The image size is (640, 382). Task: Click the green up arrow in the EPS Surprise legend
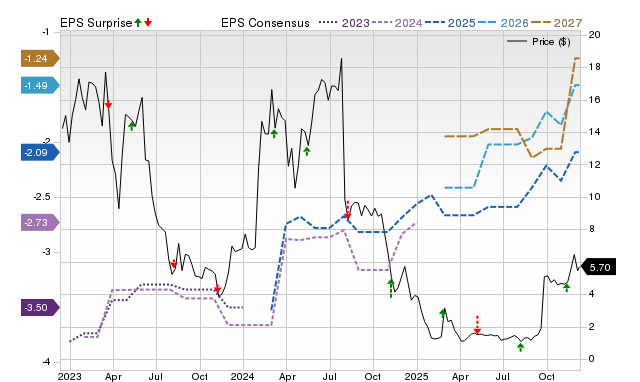pos(138,23)
